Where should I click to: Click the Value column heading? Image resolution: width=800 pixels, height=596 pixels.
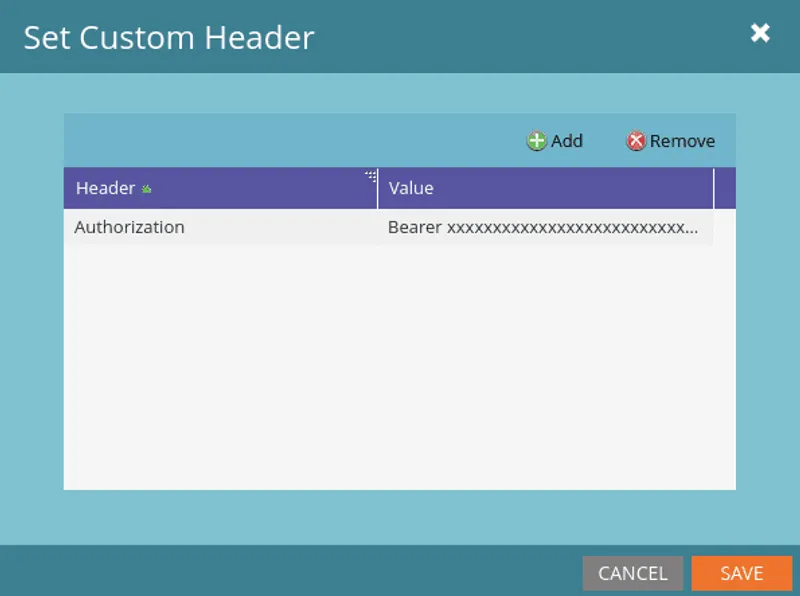click(x=410, y=188)
